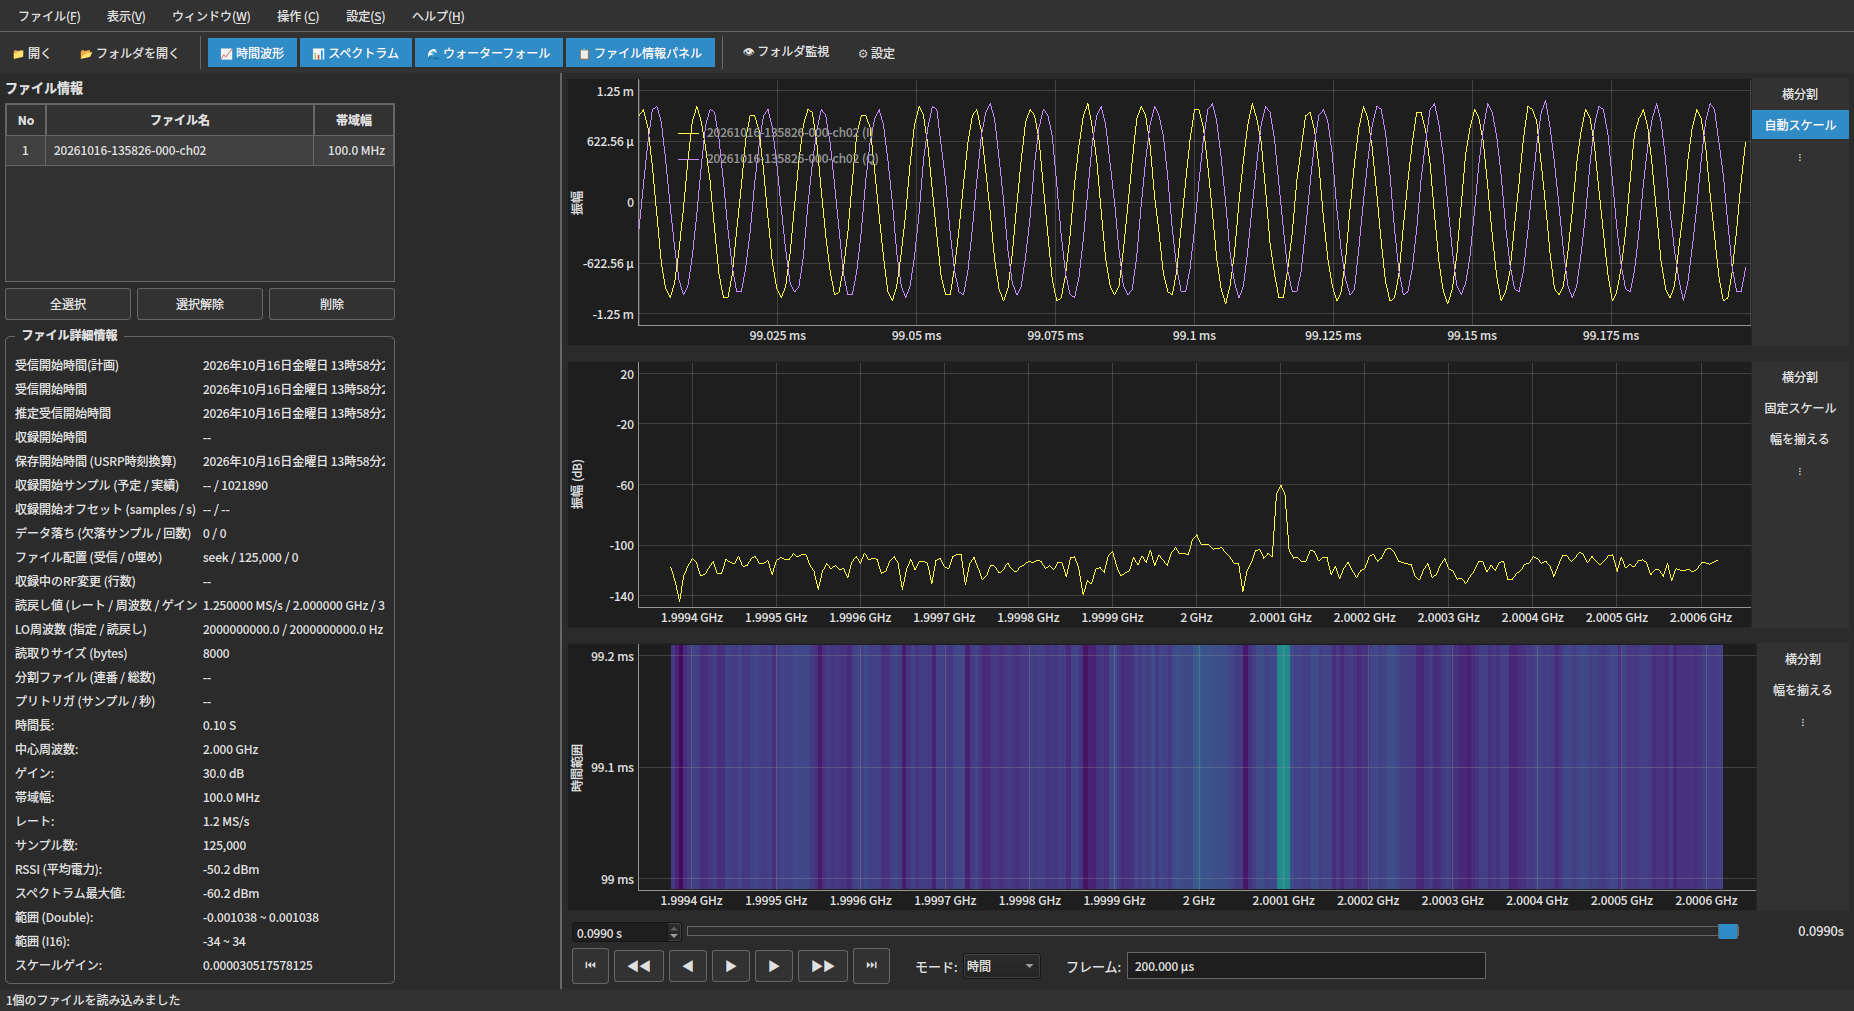Click the fast forward button
1854x1011 pixels.
click(x=823, y=966)
